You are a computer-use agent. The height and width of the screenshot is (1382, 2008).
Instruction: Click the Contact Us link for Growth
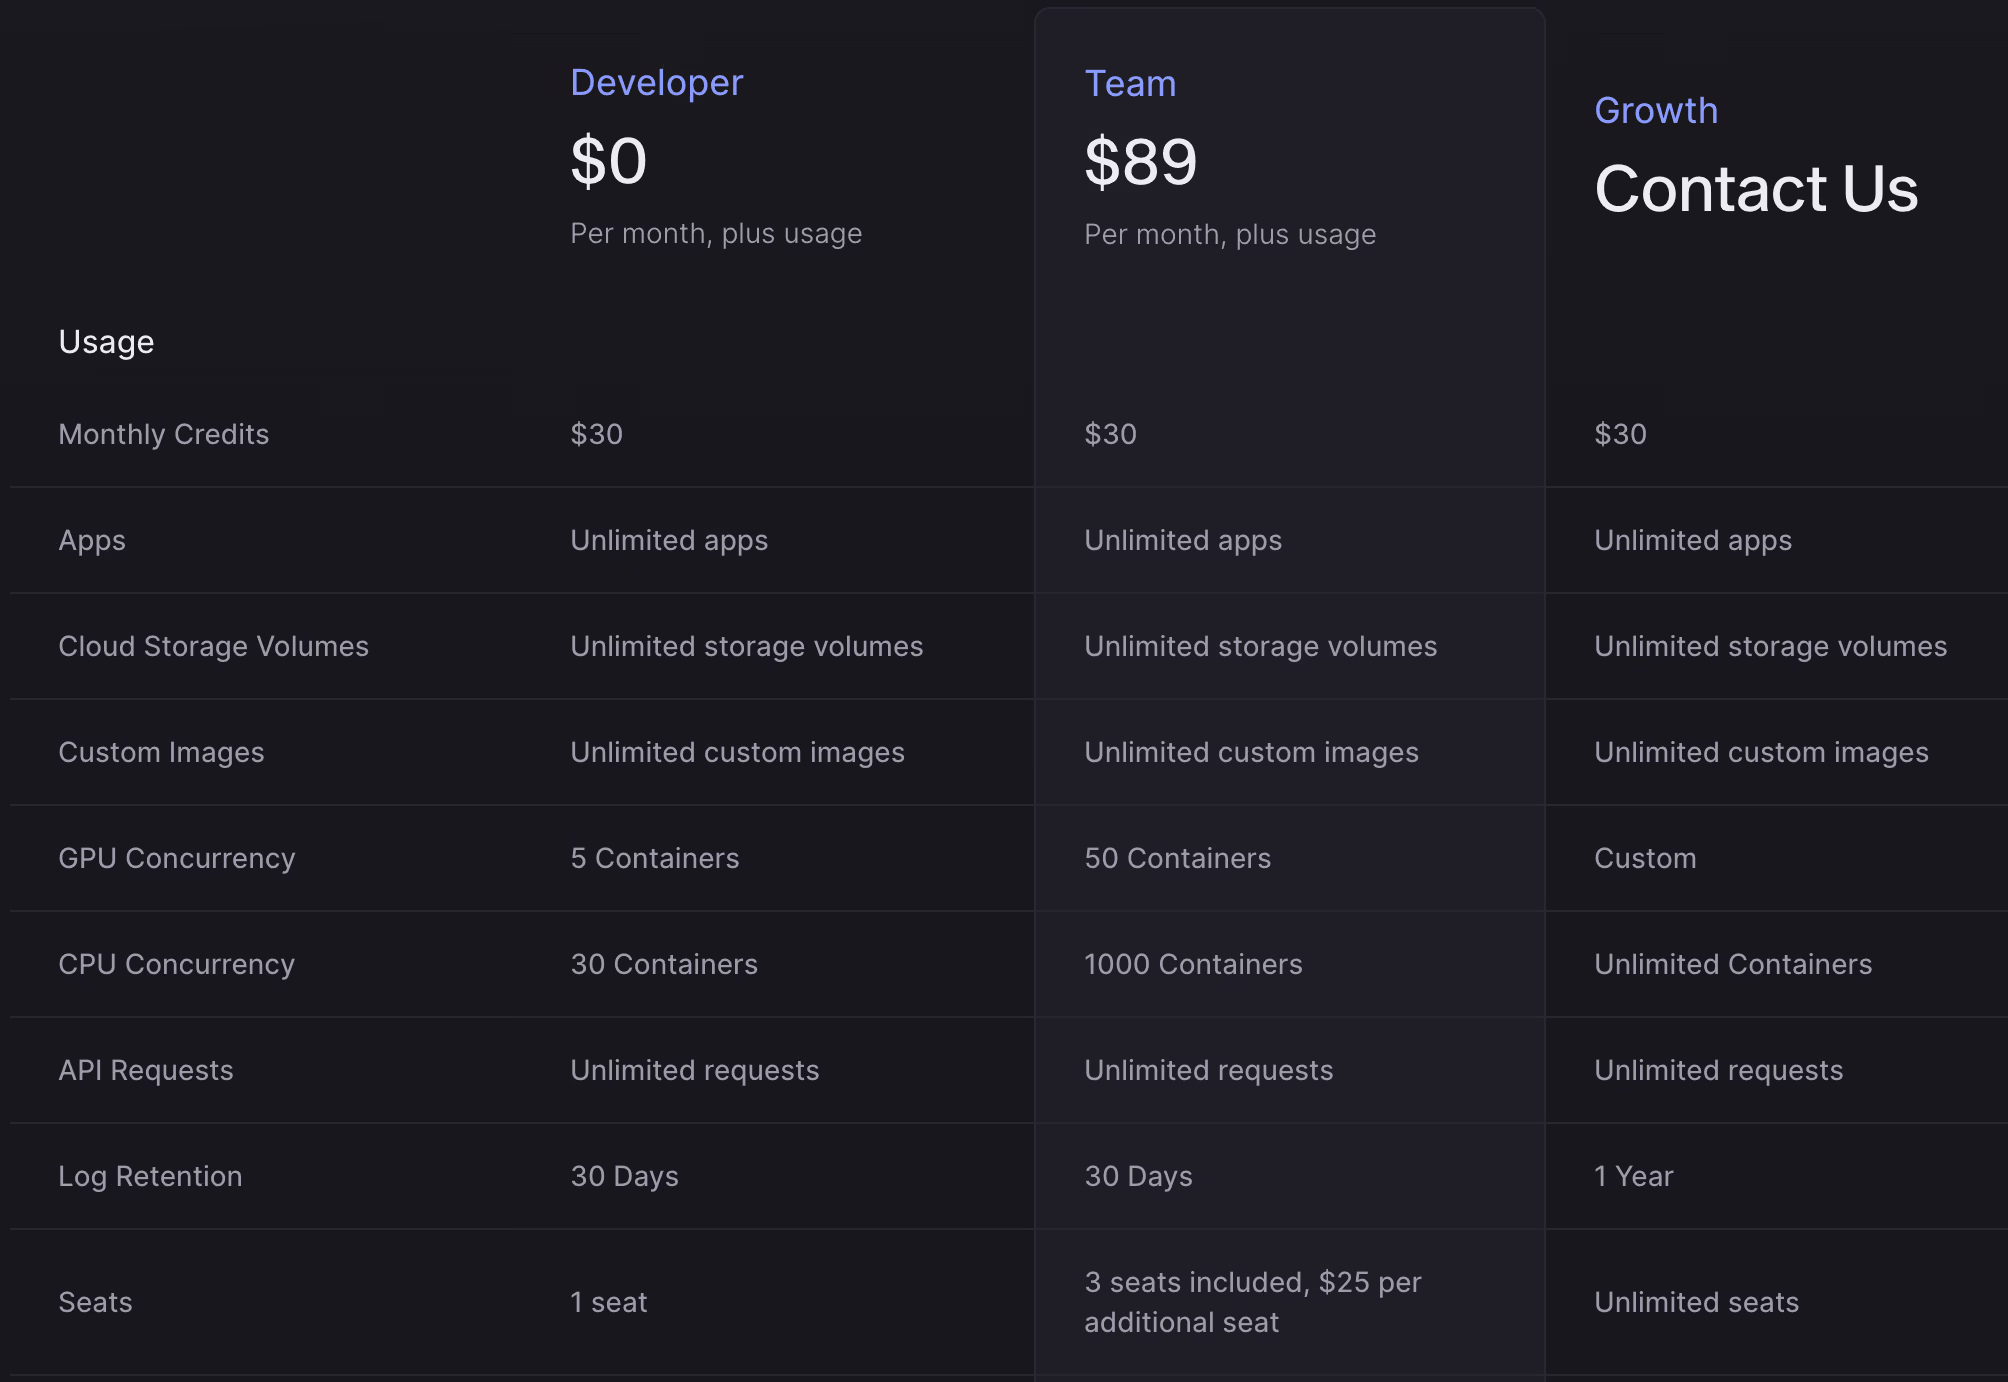(x=1756, y=190)
